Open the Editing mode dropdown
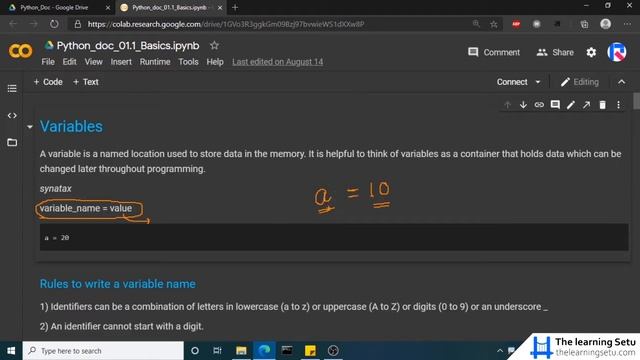Image resolution: width=640 pixels, height=360 pixels. pos(580,82)
